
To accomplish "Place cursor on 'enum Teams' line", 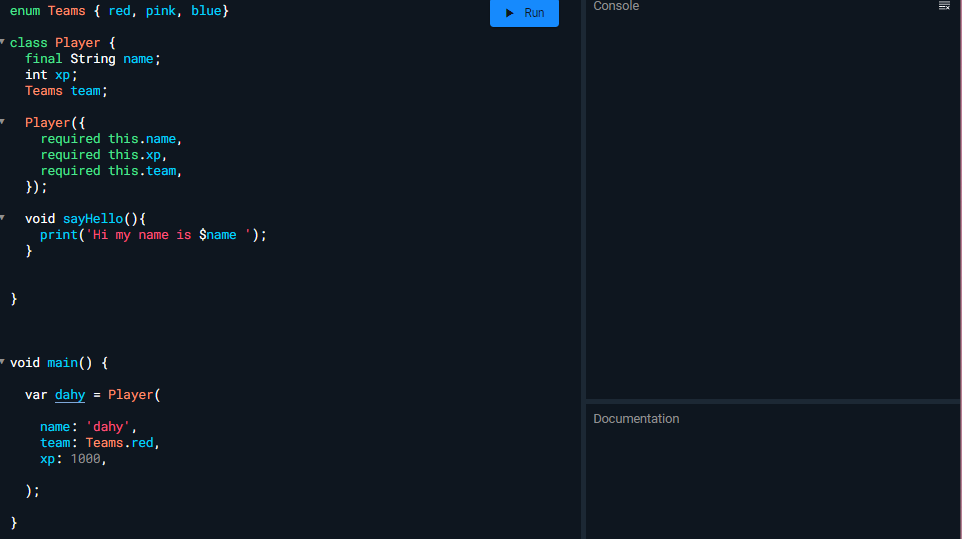I will (119, 11).
